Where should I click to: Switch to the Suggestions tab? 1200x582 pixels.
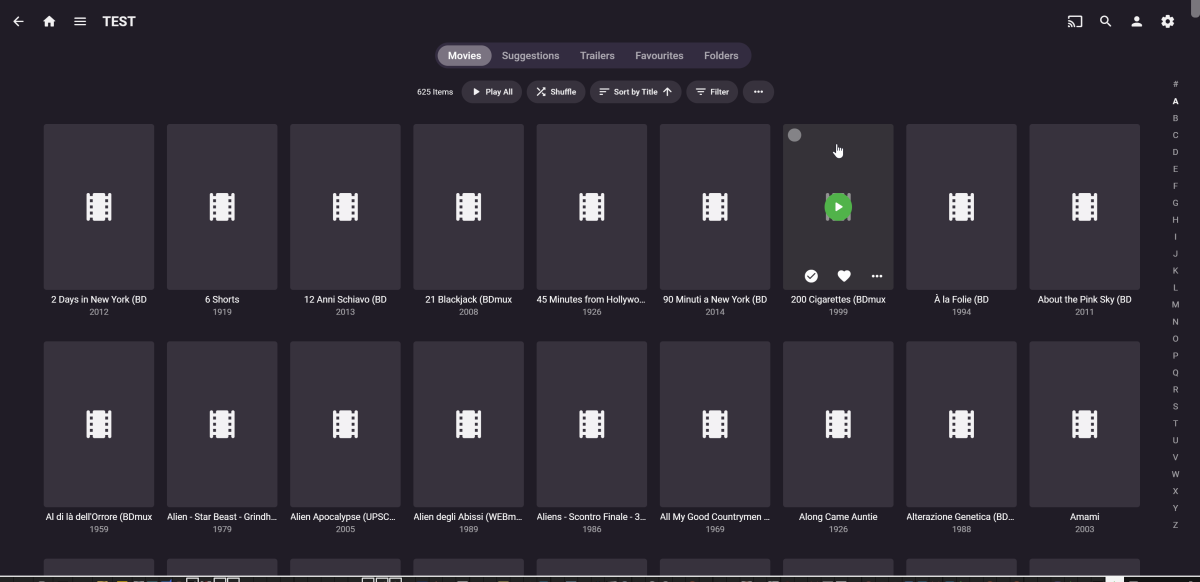point(530,55)
